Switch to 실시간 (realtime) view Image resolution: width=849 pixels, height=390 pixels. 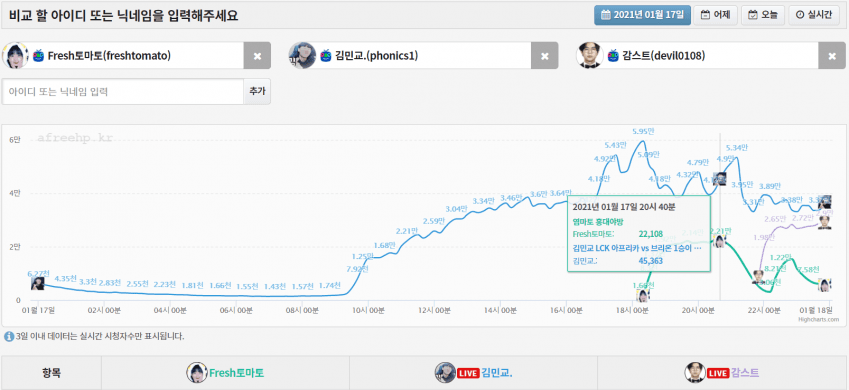coord(814,15)
